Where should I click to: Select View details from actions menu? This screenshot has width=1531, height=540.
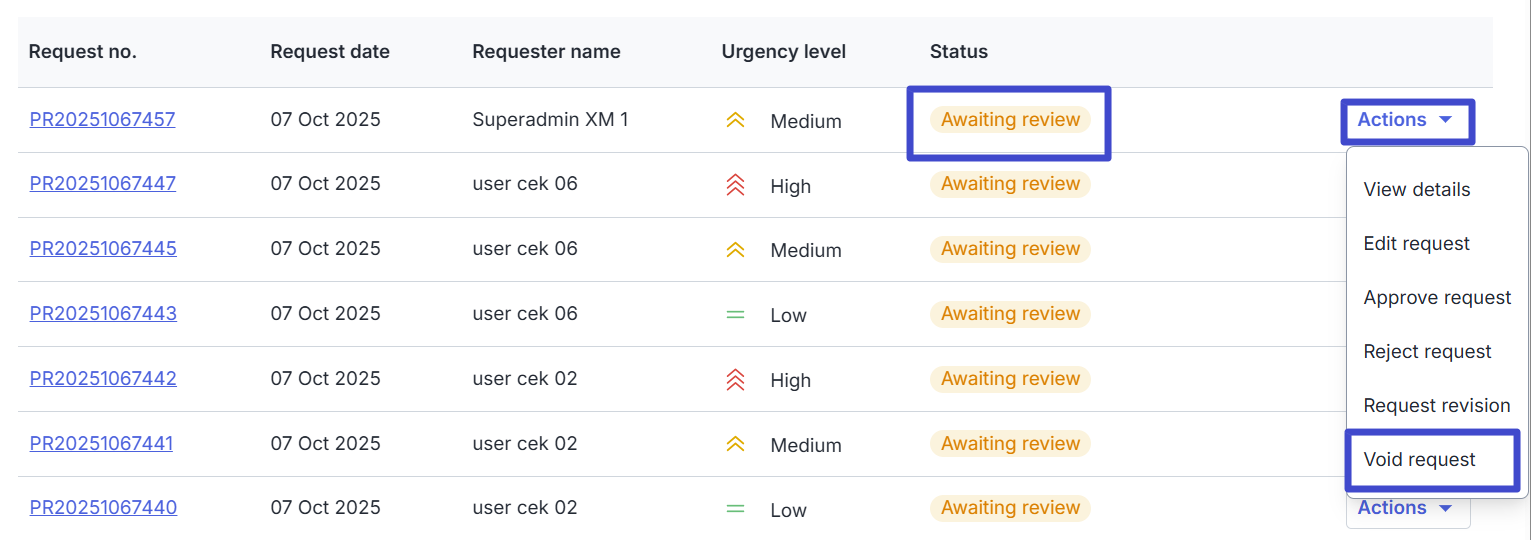tap(1417, 189)
